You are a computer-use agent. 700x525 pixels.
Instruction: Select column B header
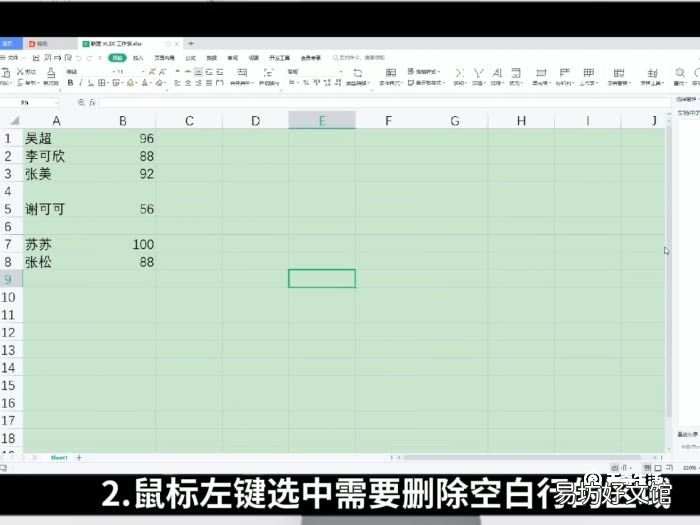click(123, 121)
